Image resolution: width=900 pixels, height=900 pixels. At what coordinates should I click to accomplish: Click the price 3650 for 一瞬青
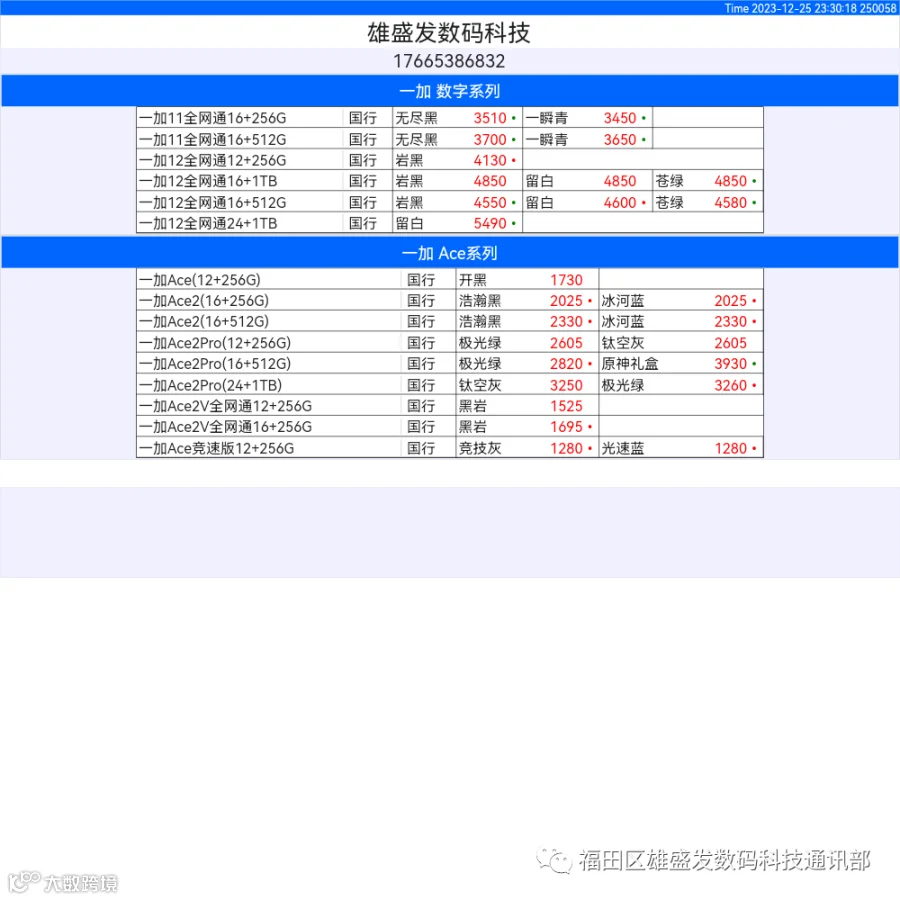(x=620, y=139)
